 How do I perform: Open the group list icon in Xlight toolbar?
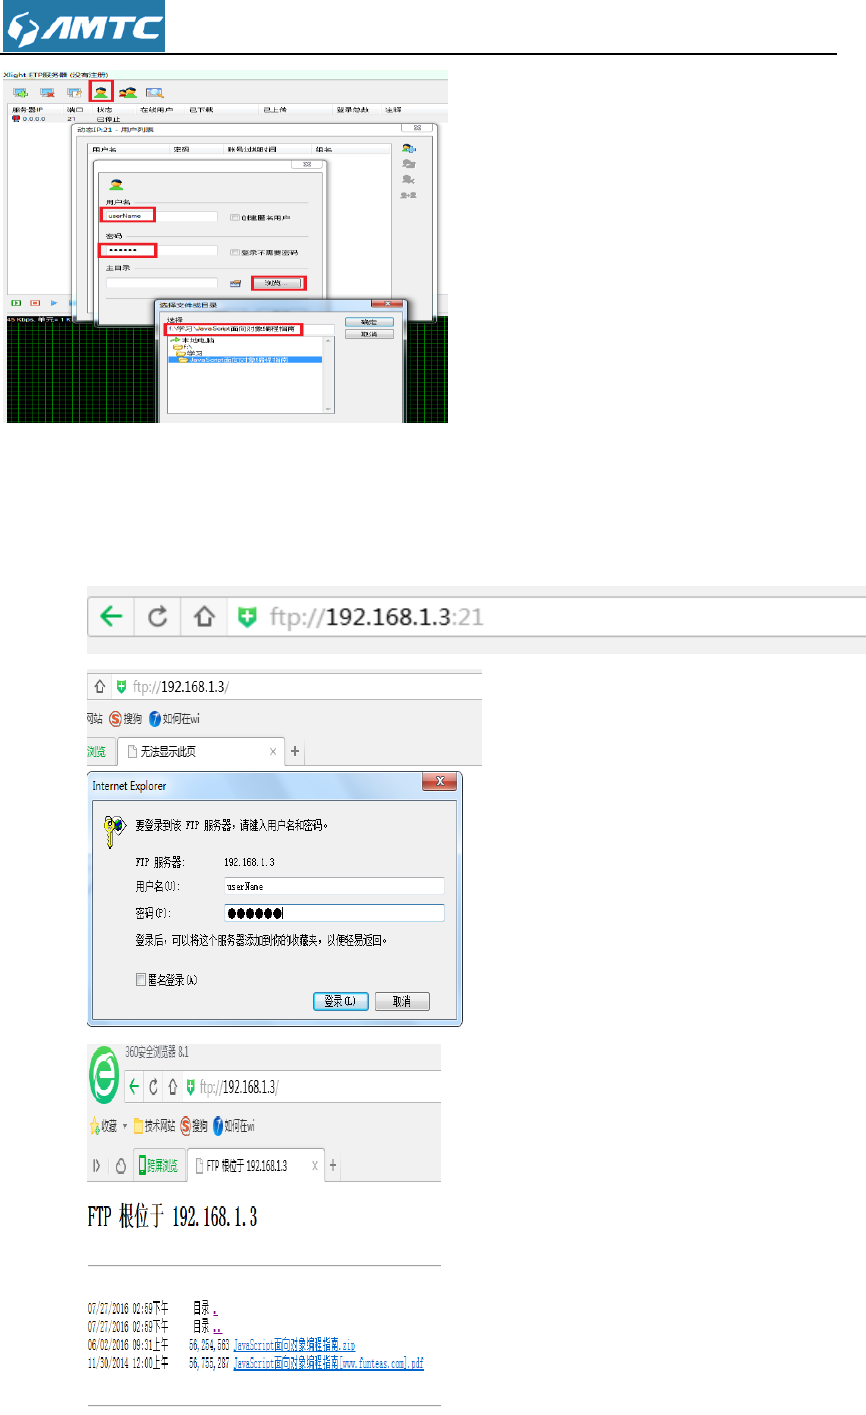pos(128,92)
